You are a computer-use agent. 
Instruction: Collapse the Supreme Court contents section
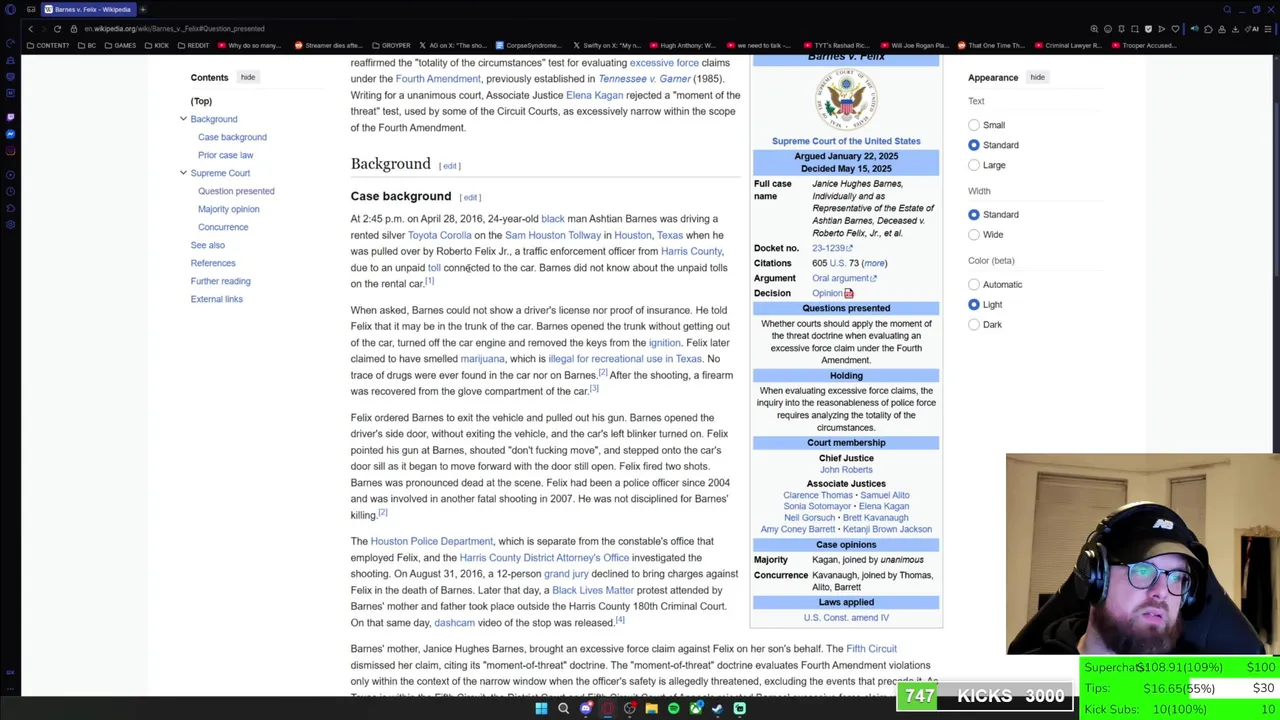(x=183, y=173)
